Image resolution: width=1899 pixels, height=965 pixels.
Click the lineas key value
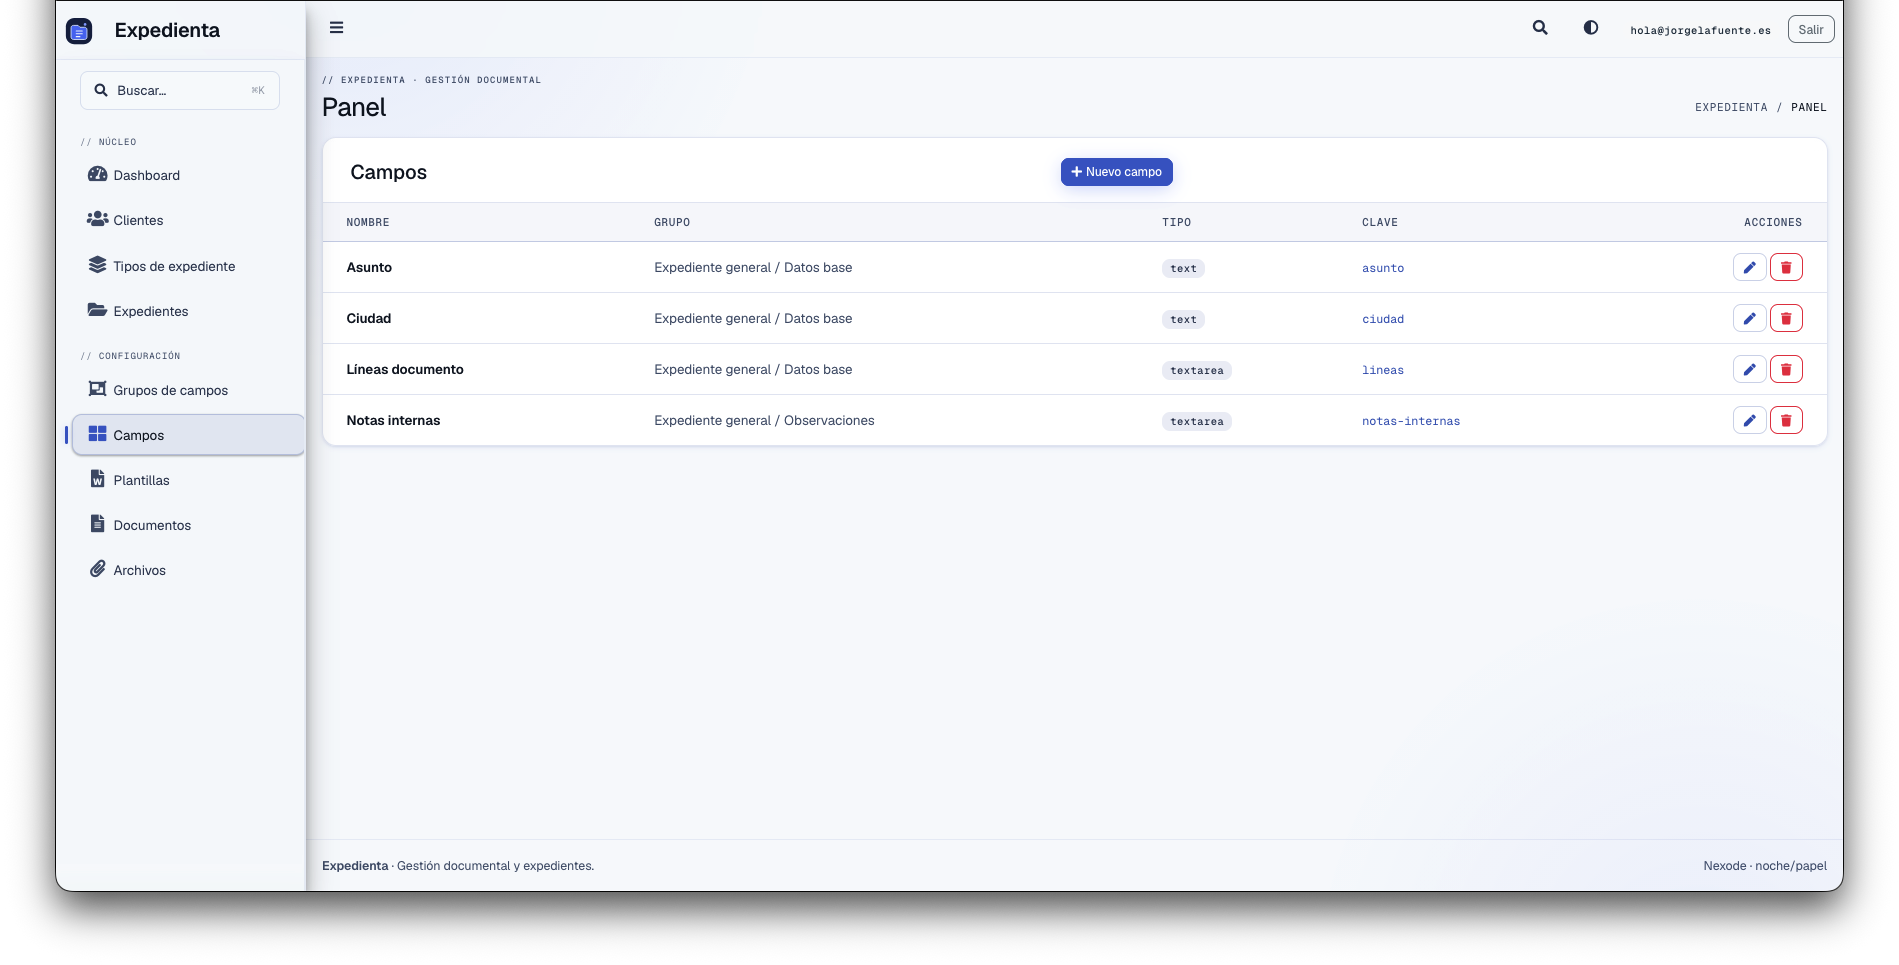coord(1383,370)
